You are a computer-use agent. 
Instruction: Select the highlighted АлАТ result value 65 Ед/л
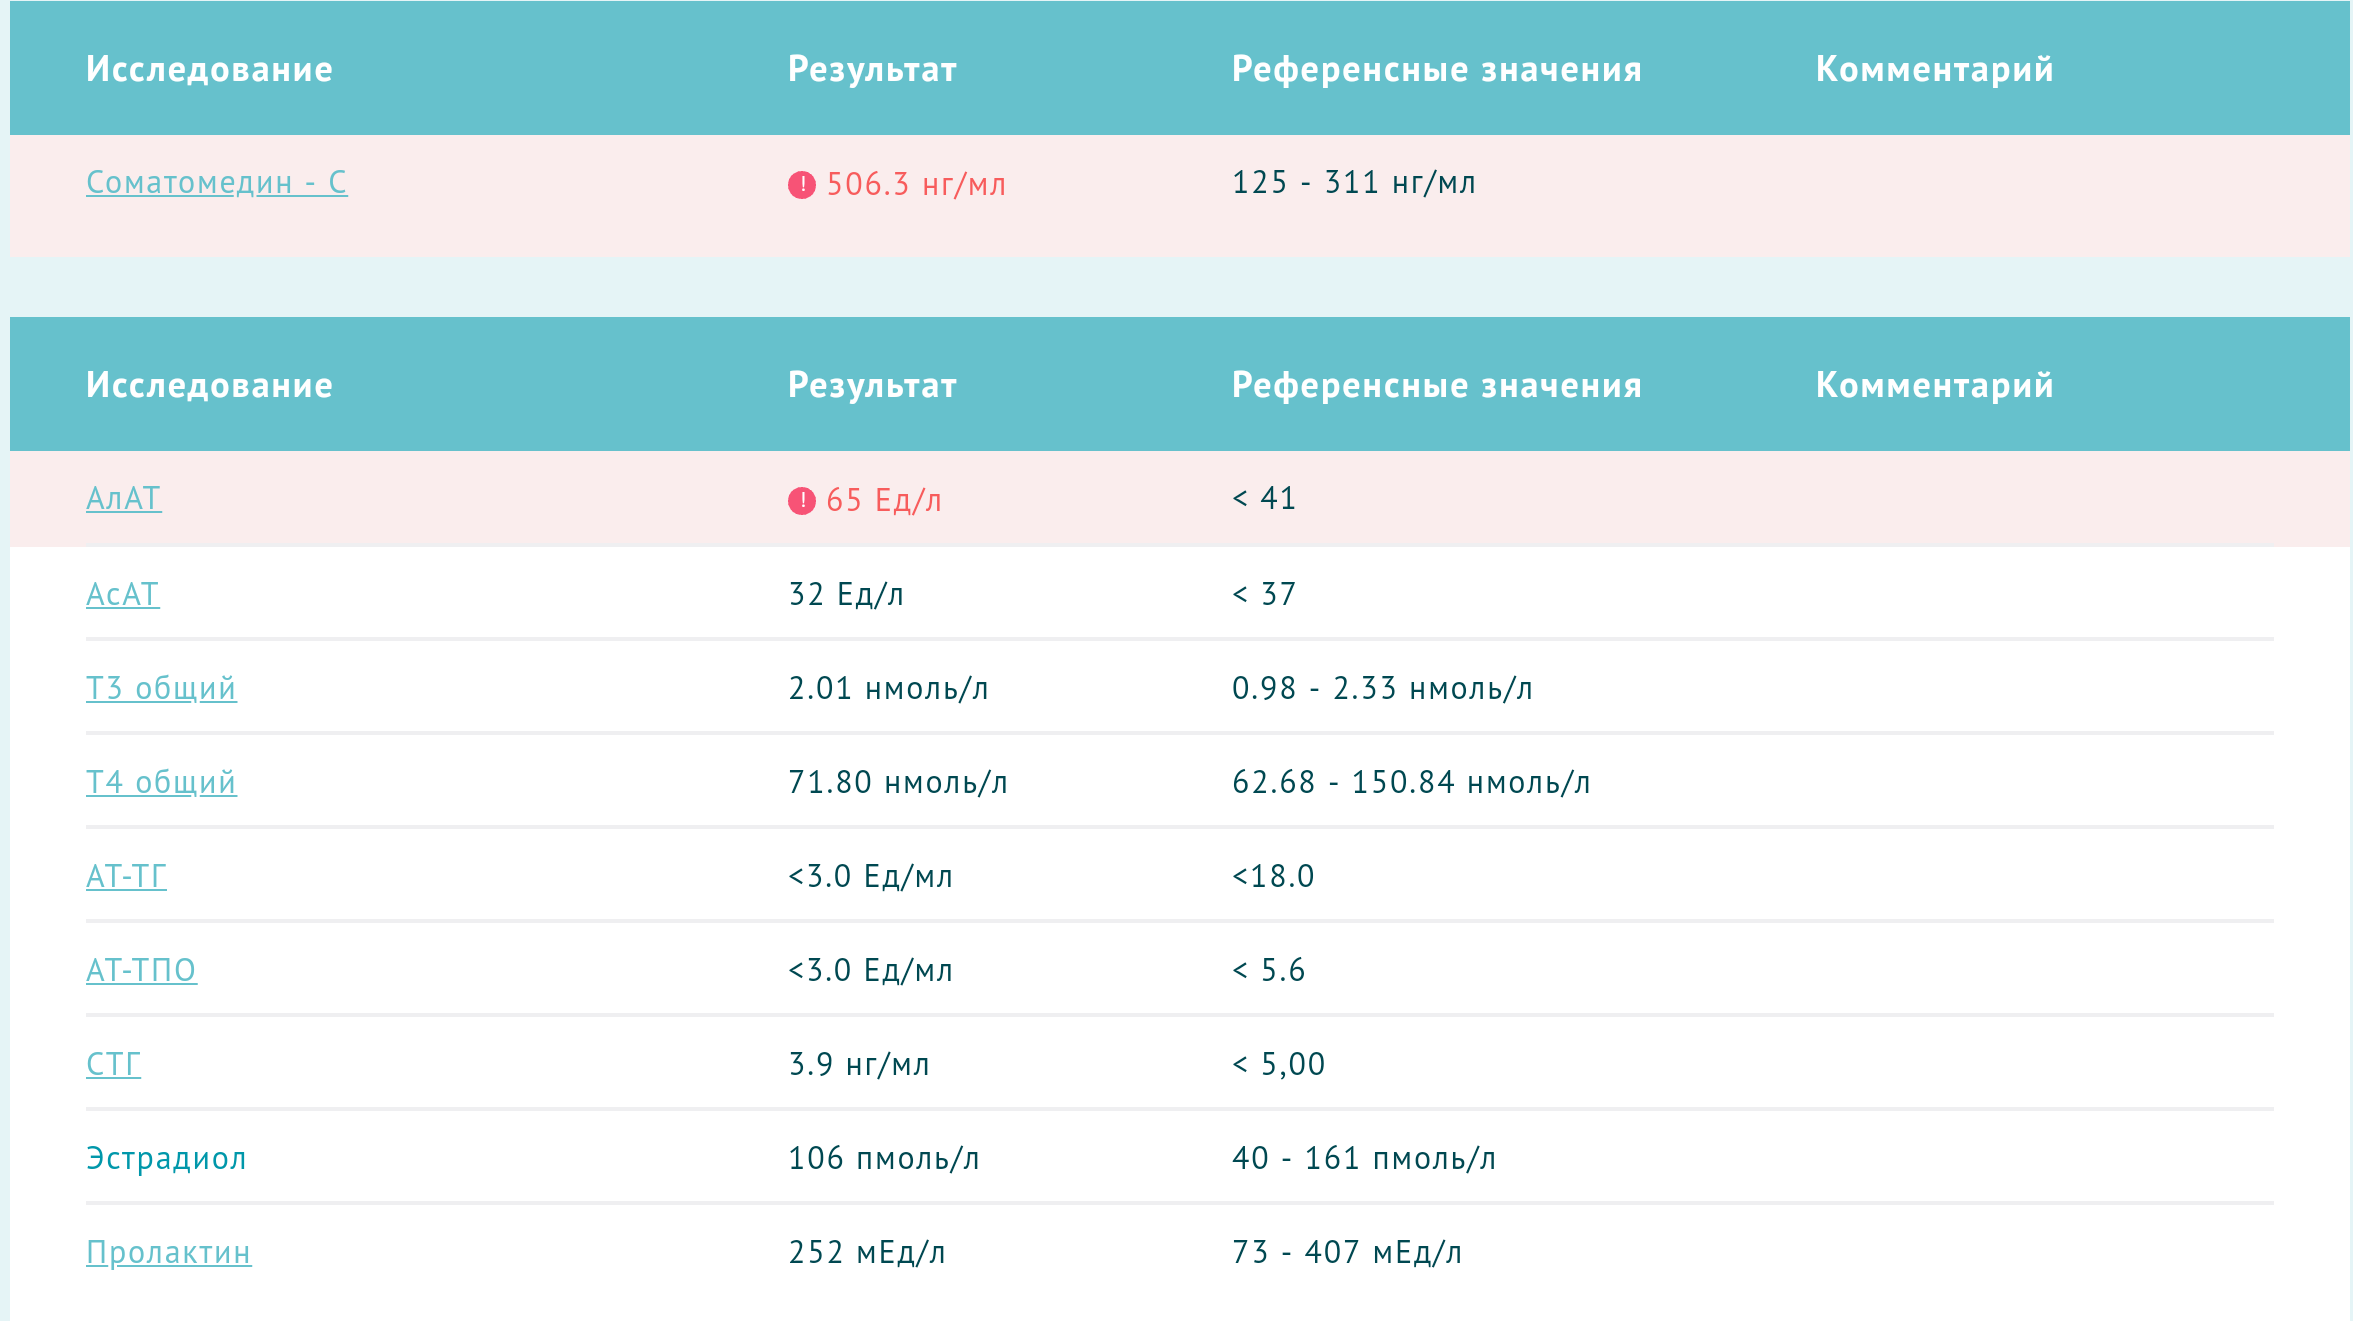tap(884, 500)
